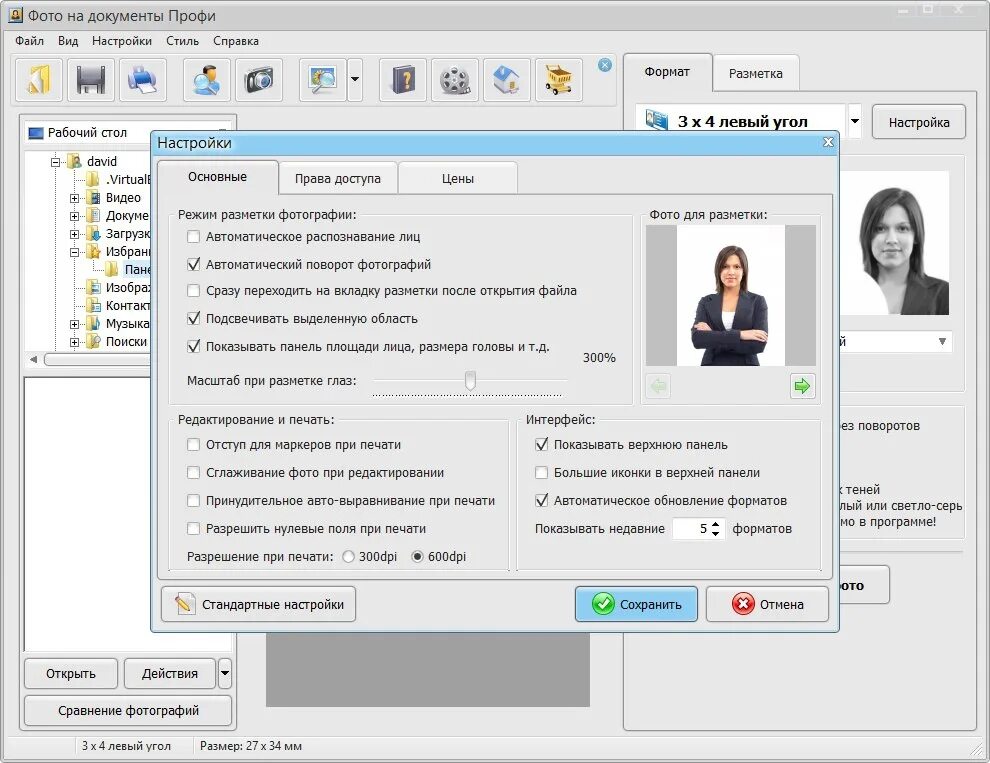The image size is (990, 763).
Task: Show next sample photo with green arrow
Action: click(x=802, y=386)
